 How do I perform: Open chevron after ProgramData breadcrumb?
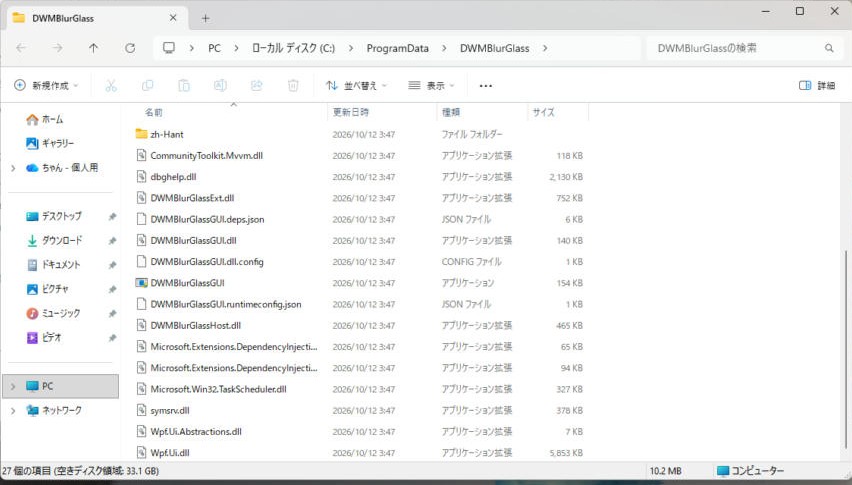point(444,48)
